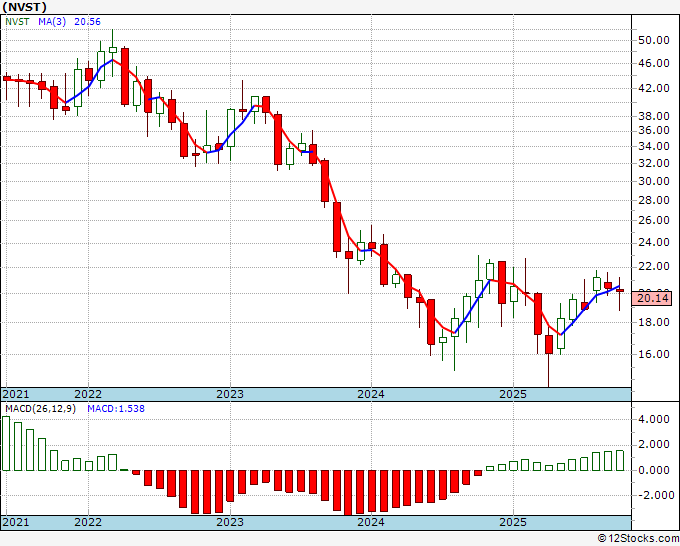Click 2023 on the MACD timeline
Image resolution: width=680 pixels, height=546 pixels.
point(230,522)
